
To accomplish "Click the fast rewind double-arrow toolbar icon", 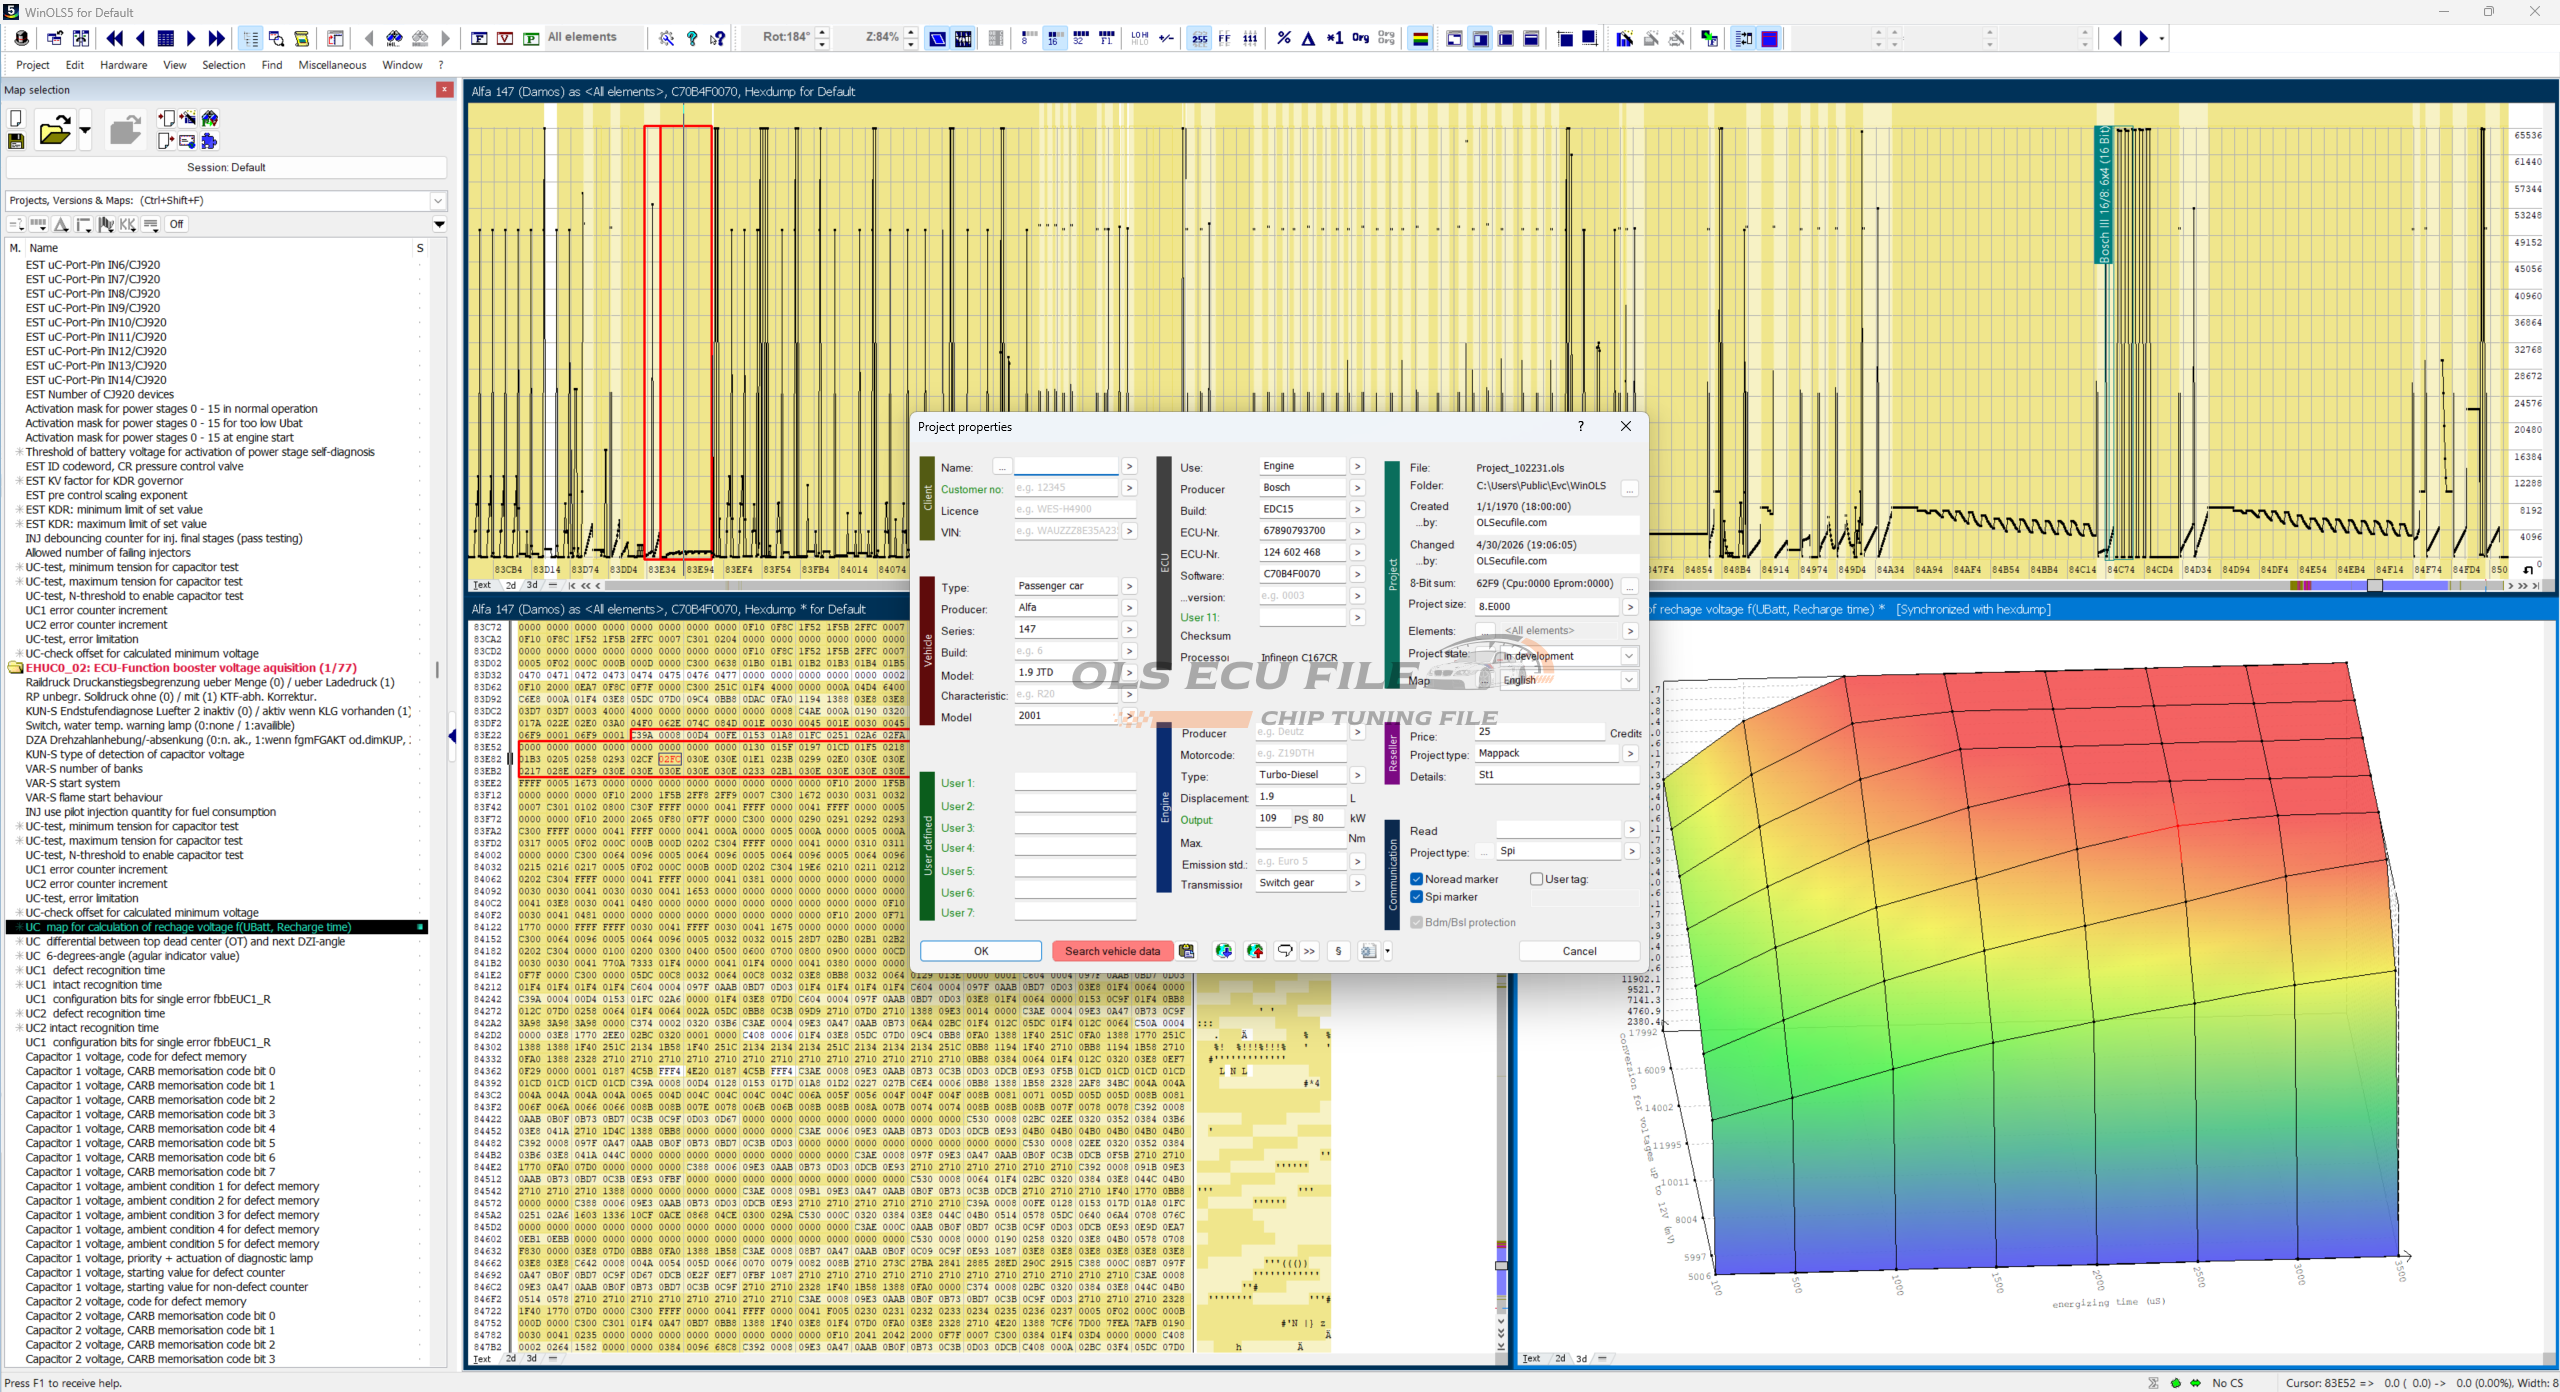I will pos(114,38).
